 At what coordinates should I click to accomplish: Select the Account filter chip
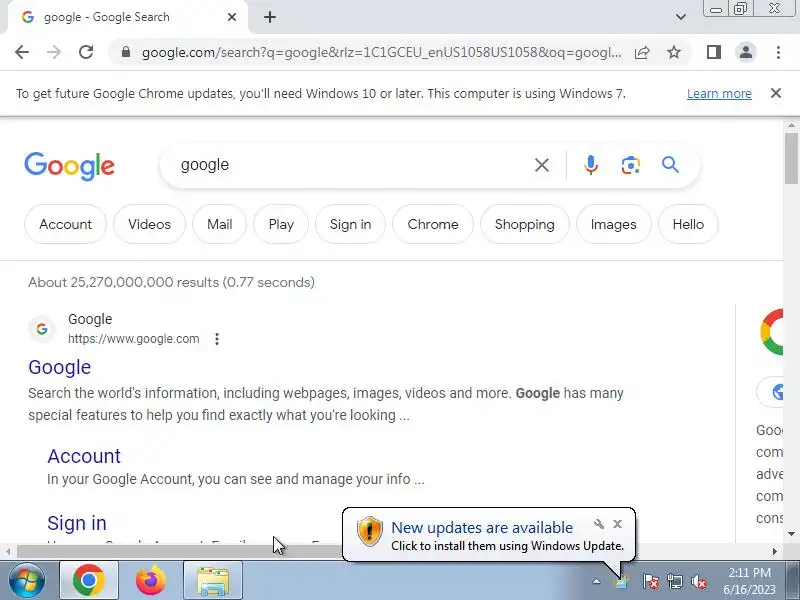coord(65,224)
